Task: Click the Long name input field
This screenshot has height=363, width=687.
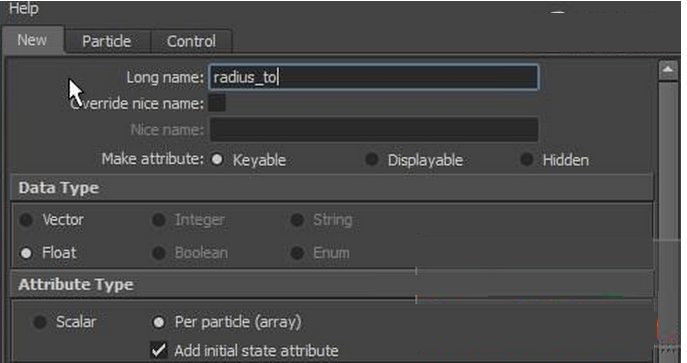Action: click(x=374, y=78)
